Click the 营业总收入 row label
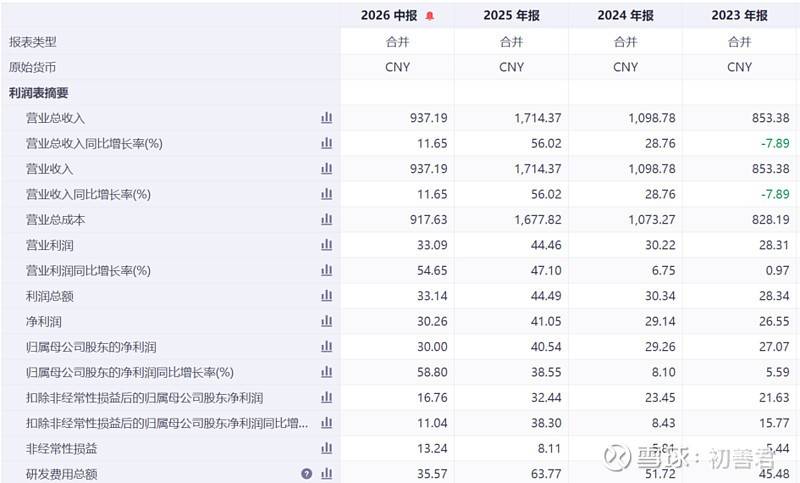Viewport: 800px width, 483px height. point(55,118)
